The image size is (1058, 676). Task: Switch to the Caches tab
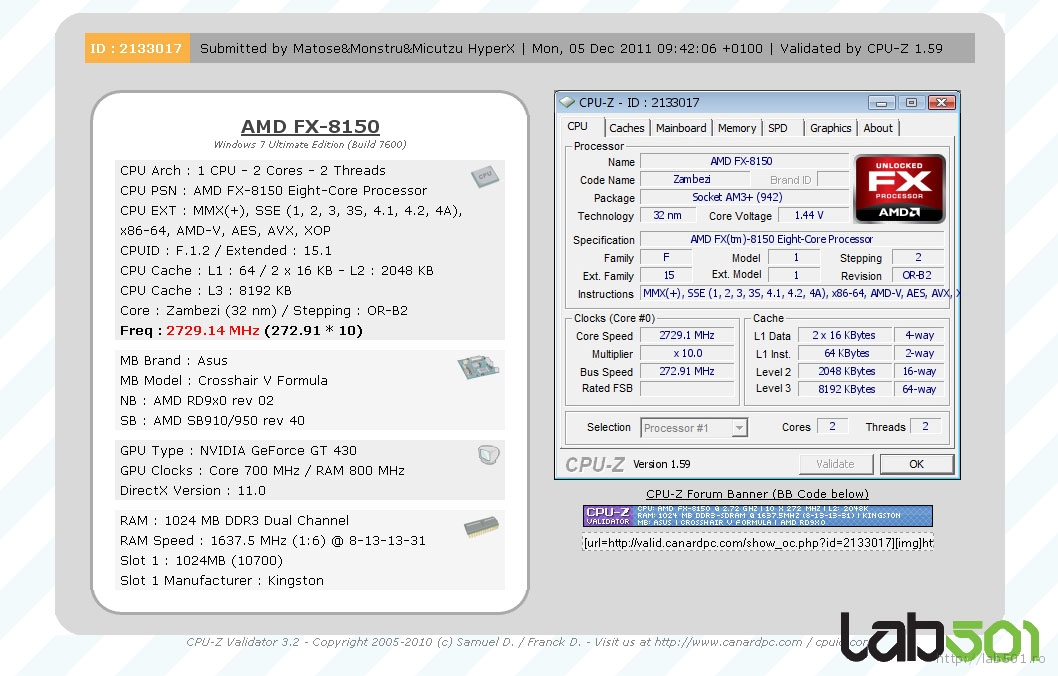pyautogui.click(x=627, y=128)
